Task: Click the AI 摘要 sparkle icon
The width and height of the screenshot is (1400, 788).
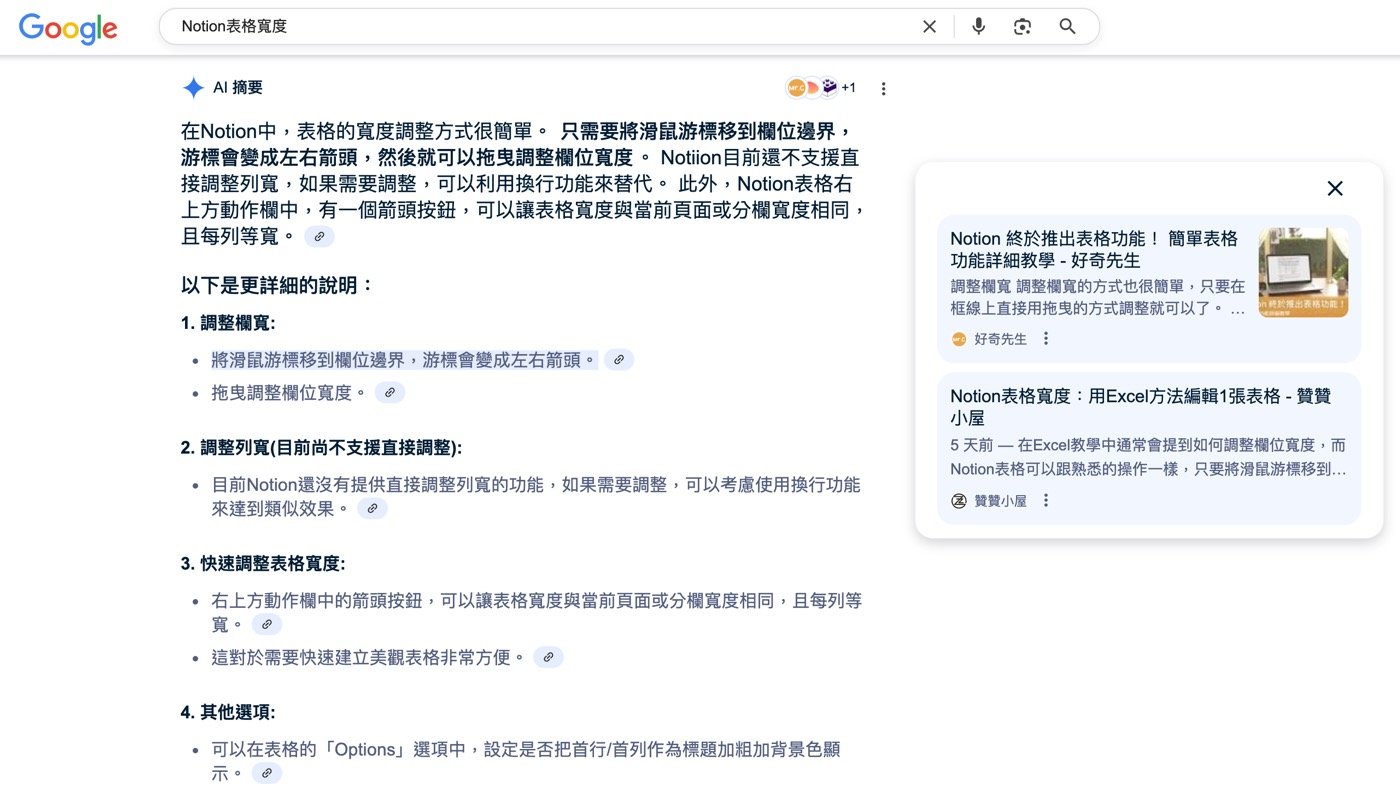Action: [193, 88]
